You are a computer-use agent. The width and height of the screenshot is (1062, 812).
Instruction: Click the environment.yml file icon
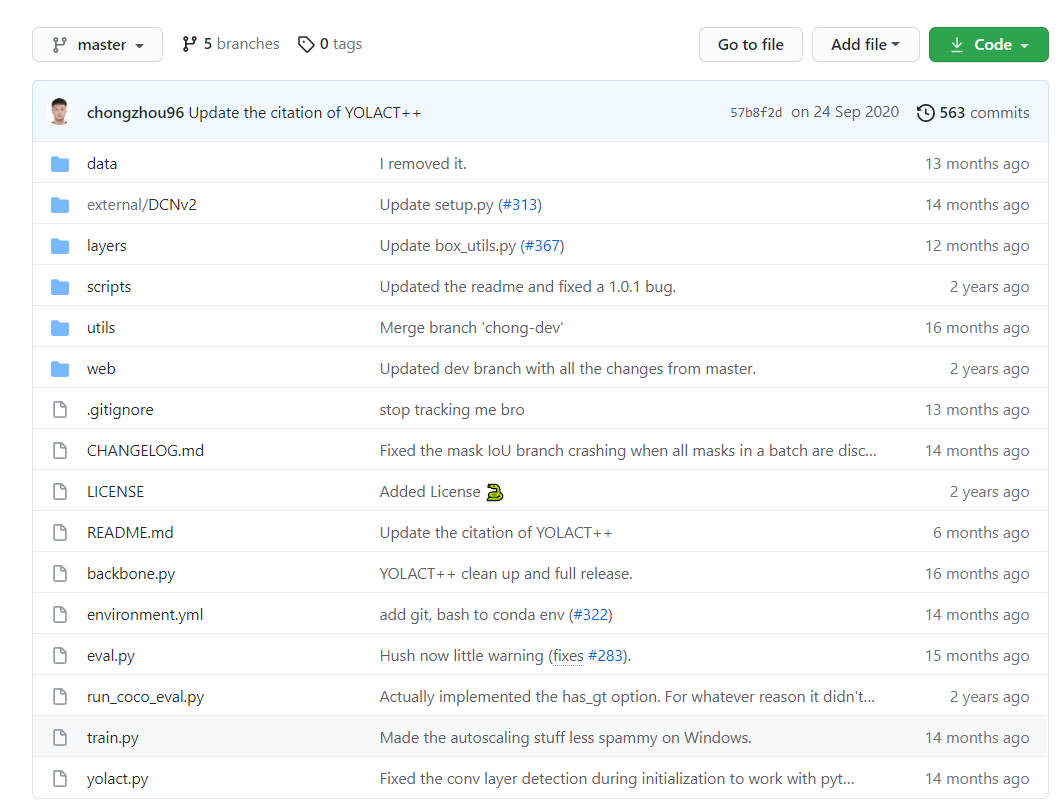(x=60, y=615)
